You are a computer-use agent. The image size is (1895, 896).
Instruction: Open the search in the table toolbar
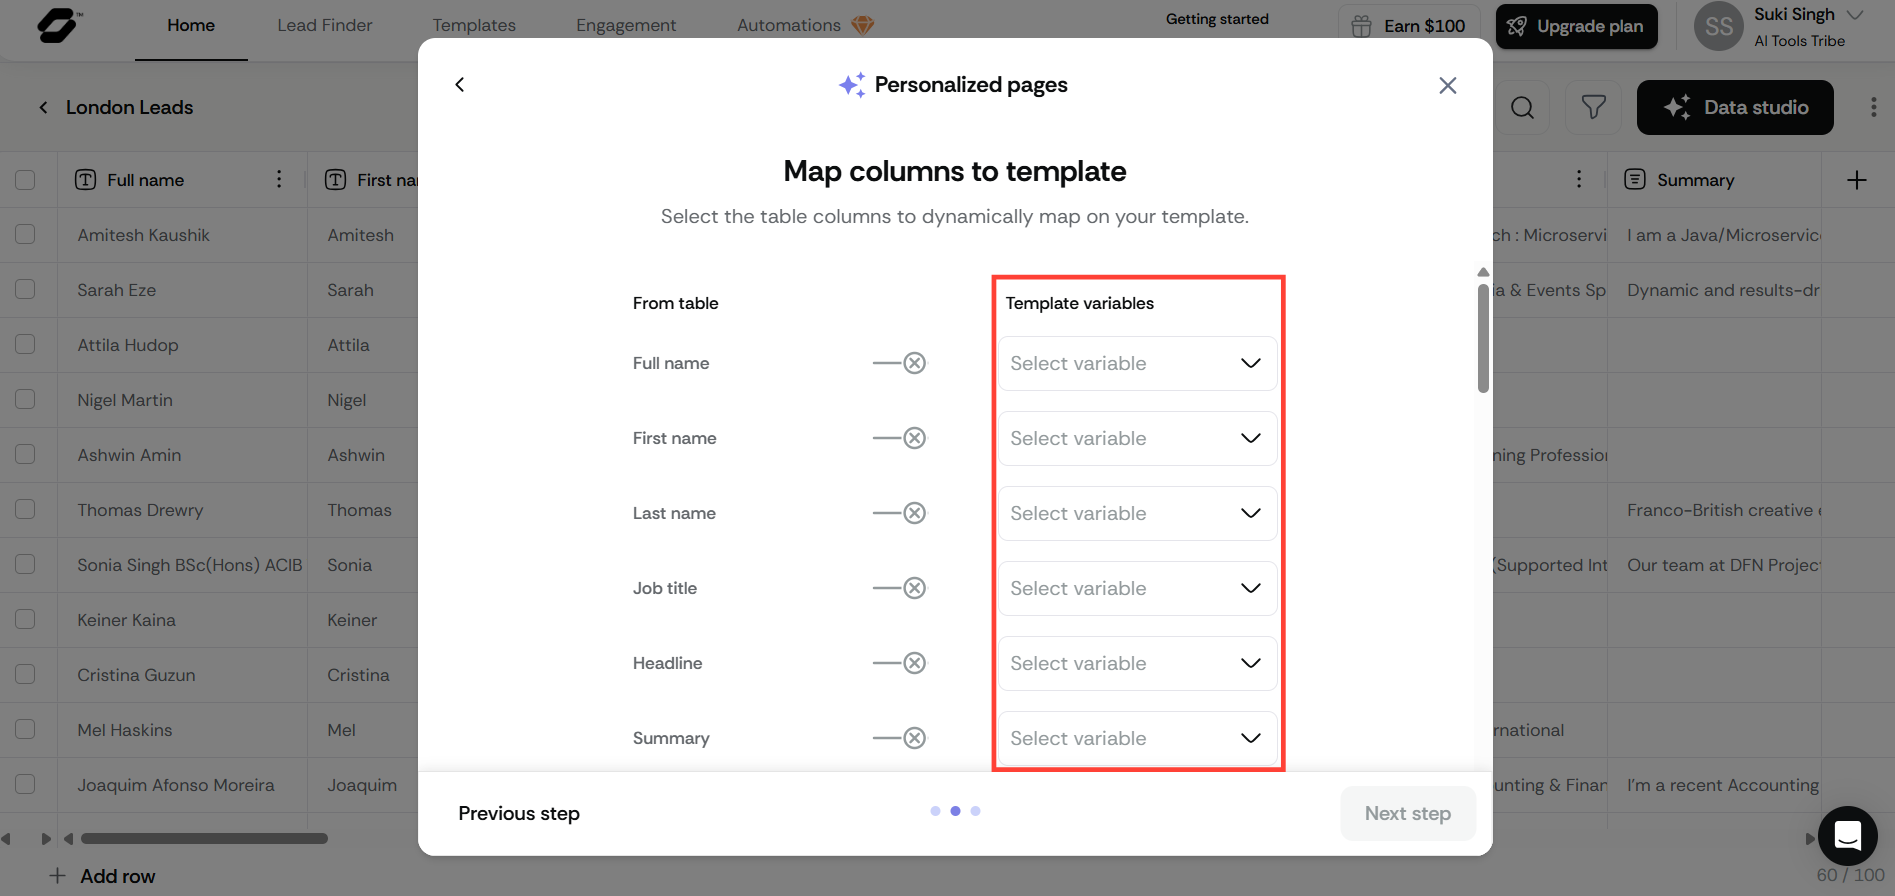[1522, 108]
